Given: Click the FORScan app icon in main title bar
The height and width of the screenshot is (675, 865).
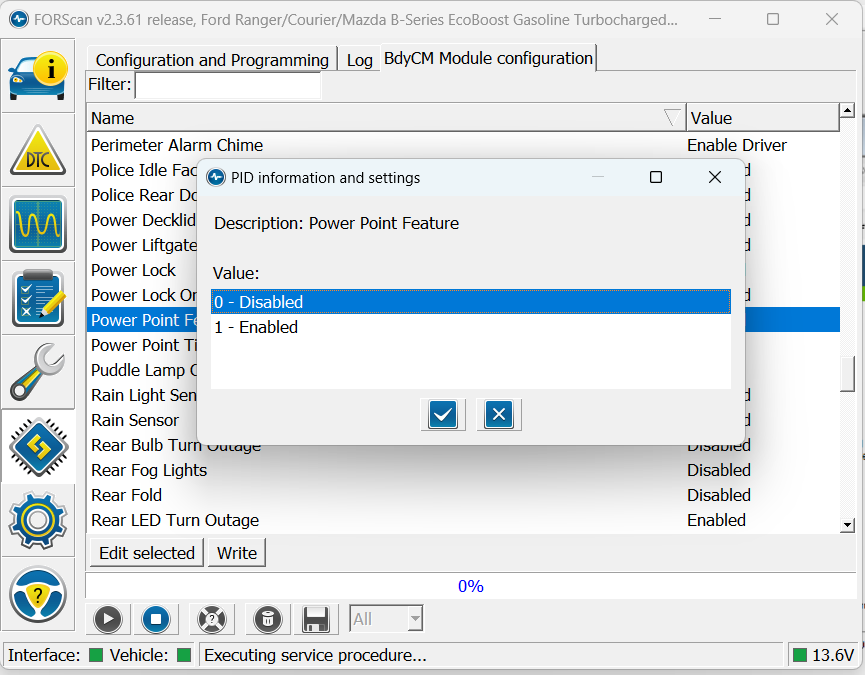Looking at the screenshot, I should click(x=19, y=19).
